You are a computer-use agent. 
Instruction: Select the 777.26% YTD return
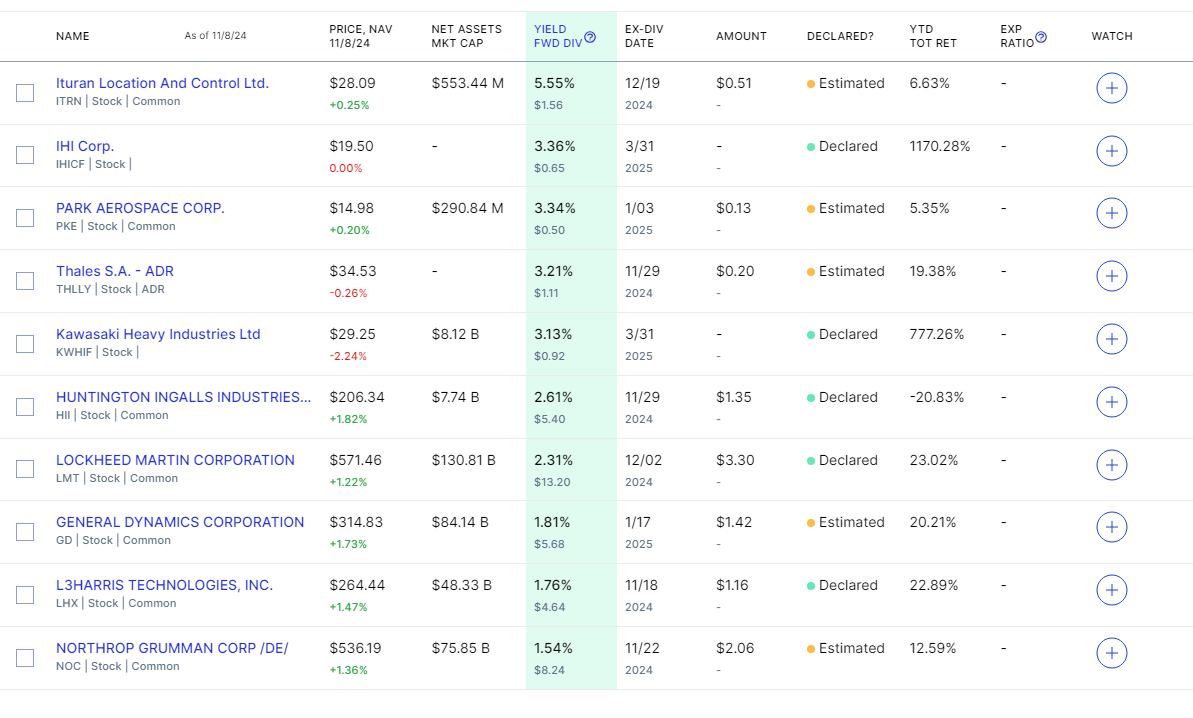(937, 334)
